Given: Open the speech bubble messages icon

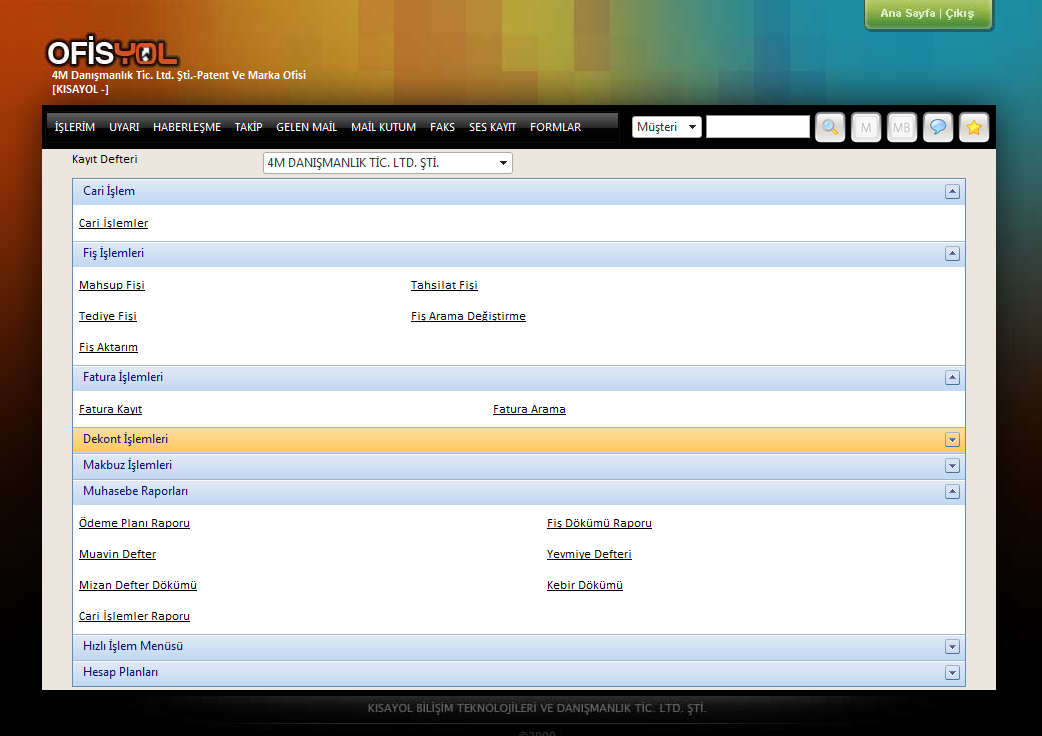Looking at the screenshot, I should point(938,127).
